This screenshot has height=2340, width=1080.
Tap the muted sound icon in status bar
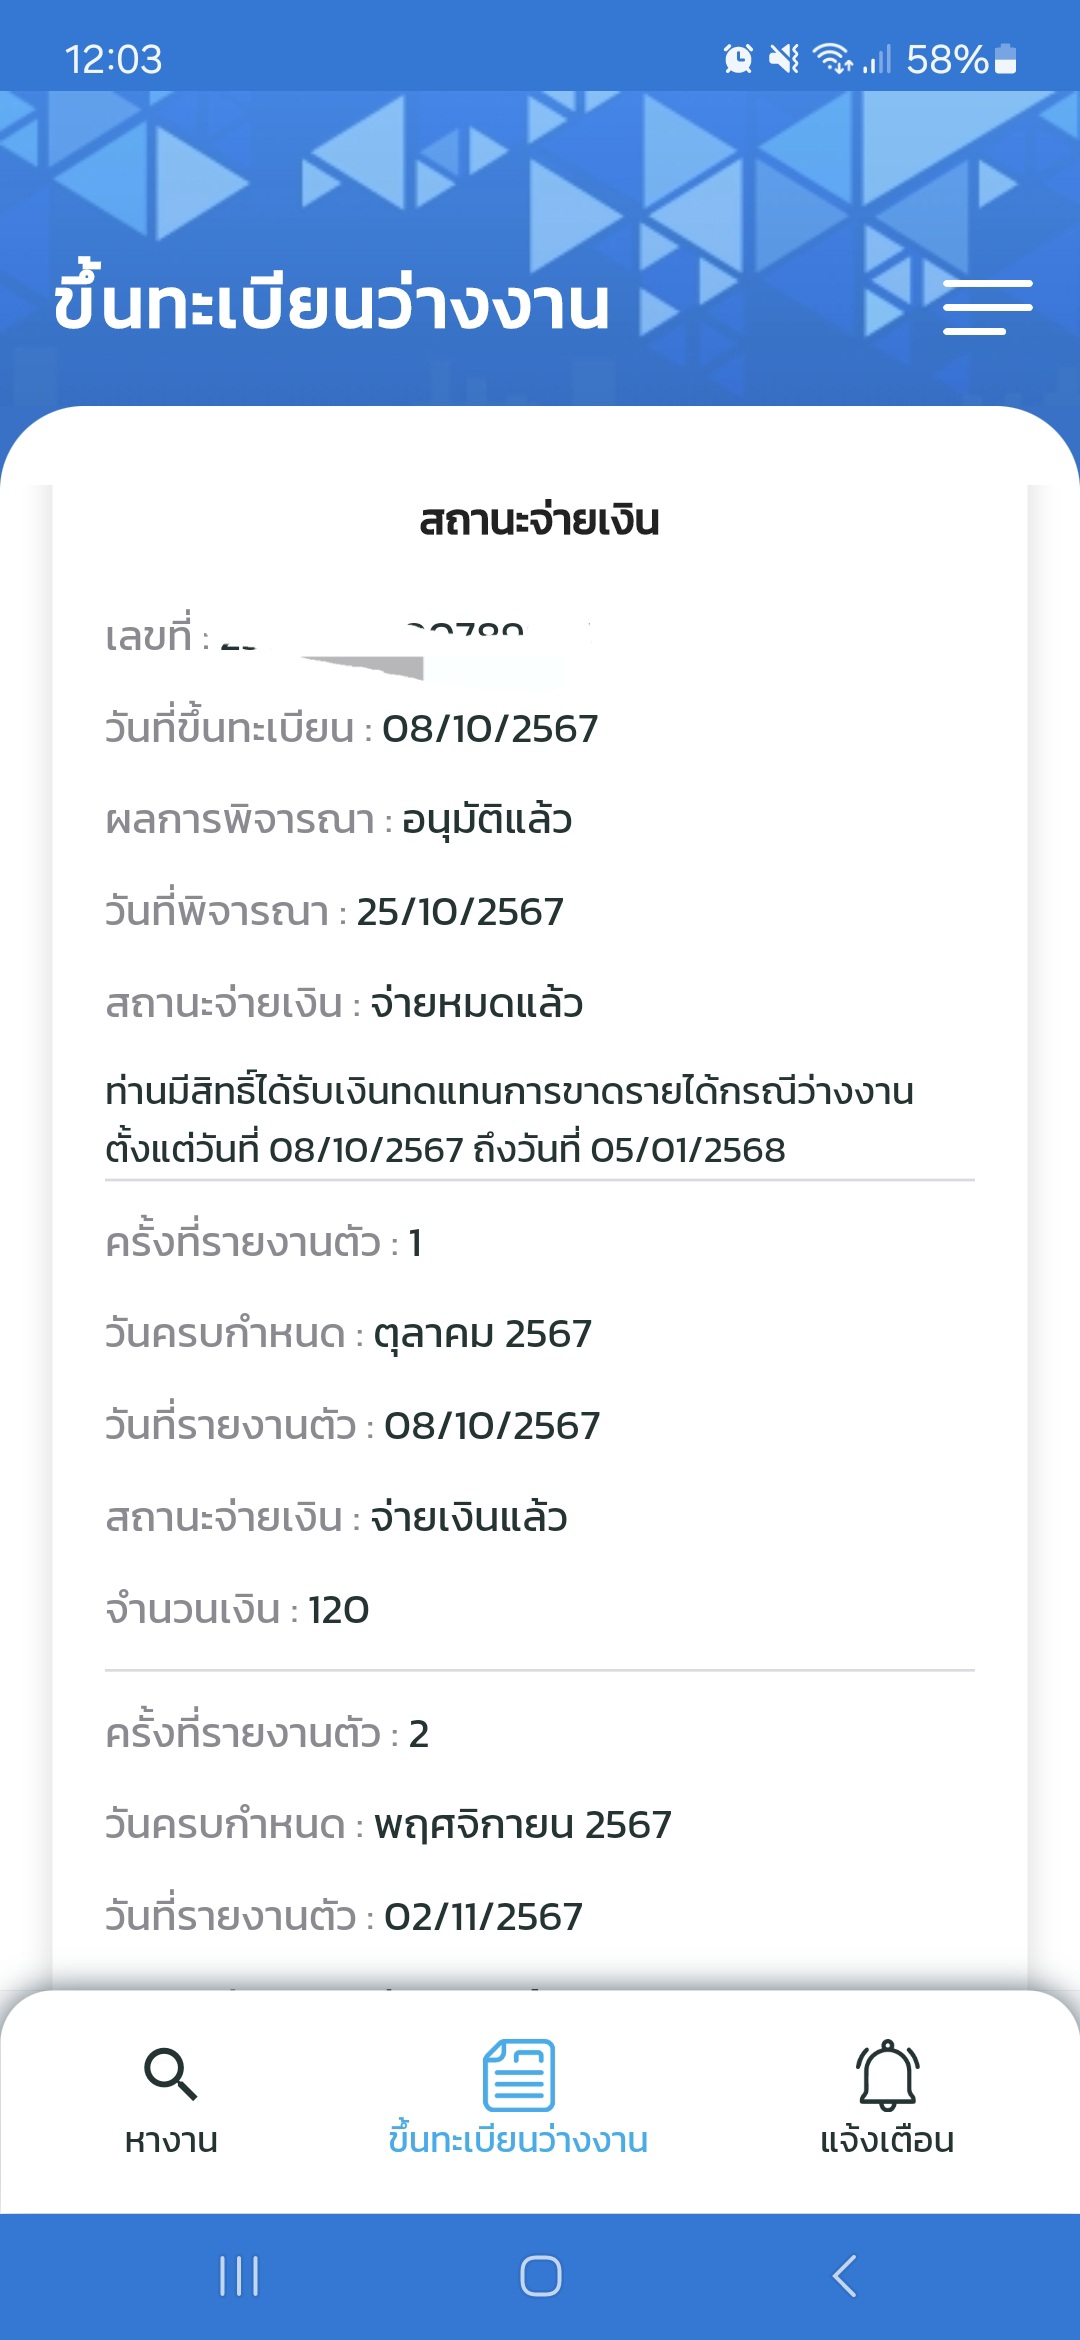pyautogui.click(x=784, y=60)
